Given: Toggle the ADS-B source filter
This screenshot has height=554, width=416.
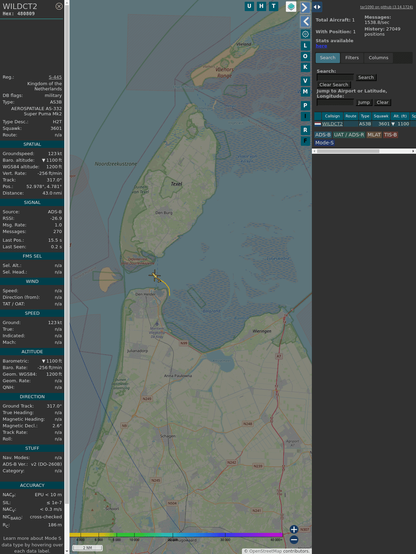Looking at the screenshot, I should [x=323, y=135].
